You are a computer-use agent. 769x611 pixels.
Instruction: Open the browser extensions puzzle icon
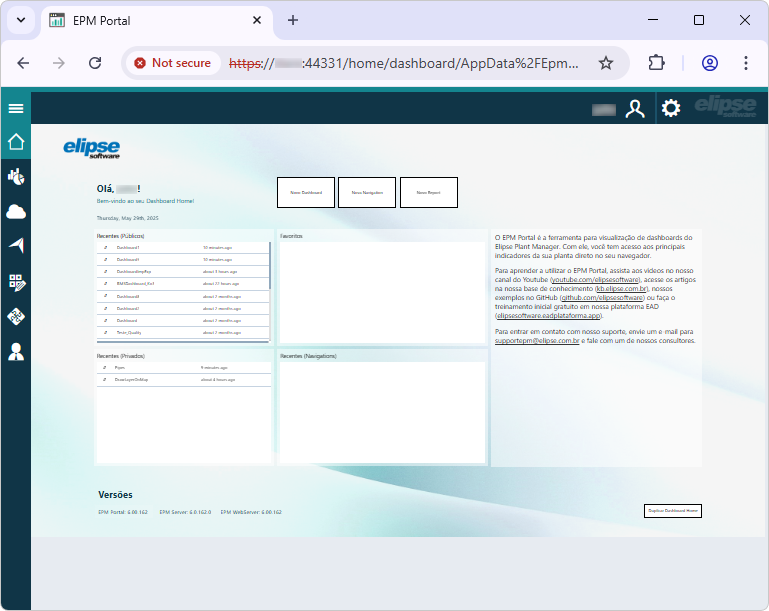pyautogui.click(x=656, y=63)
